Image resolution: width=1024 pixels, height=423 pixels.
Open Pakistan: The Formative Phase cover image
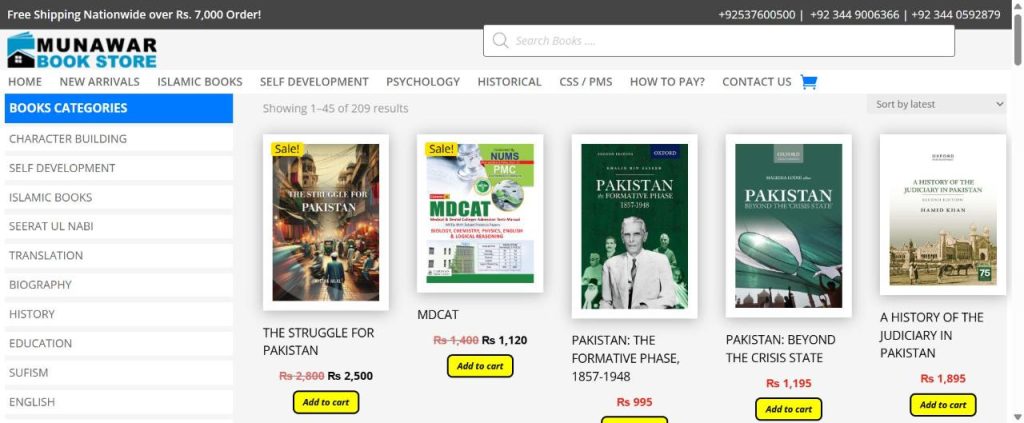coord(634,227)
